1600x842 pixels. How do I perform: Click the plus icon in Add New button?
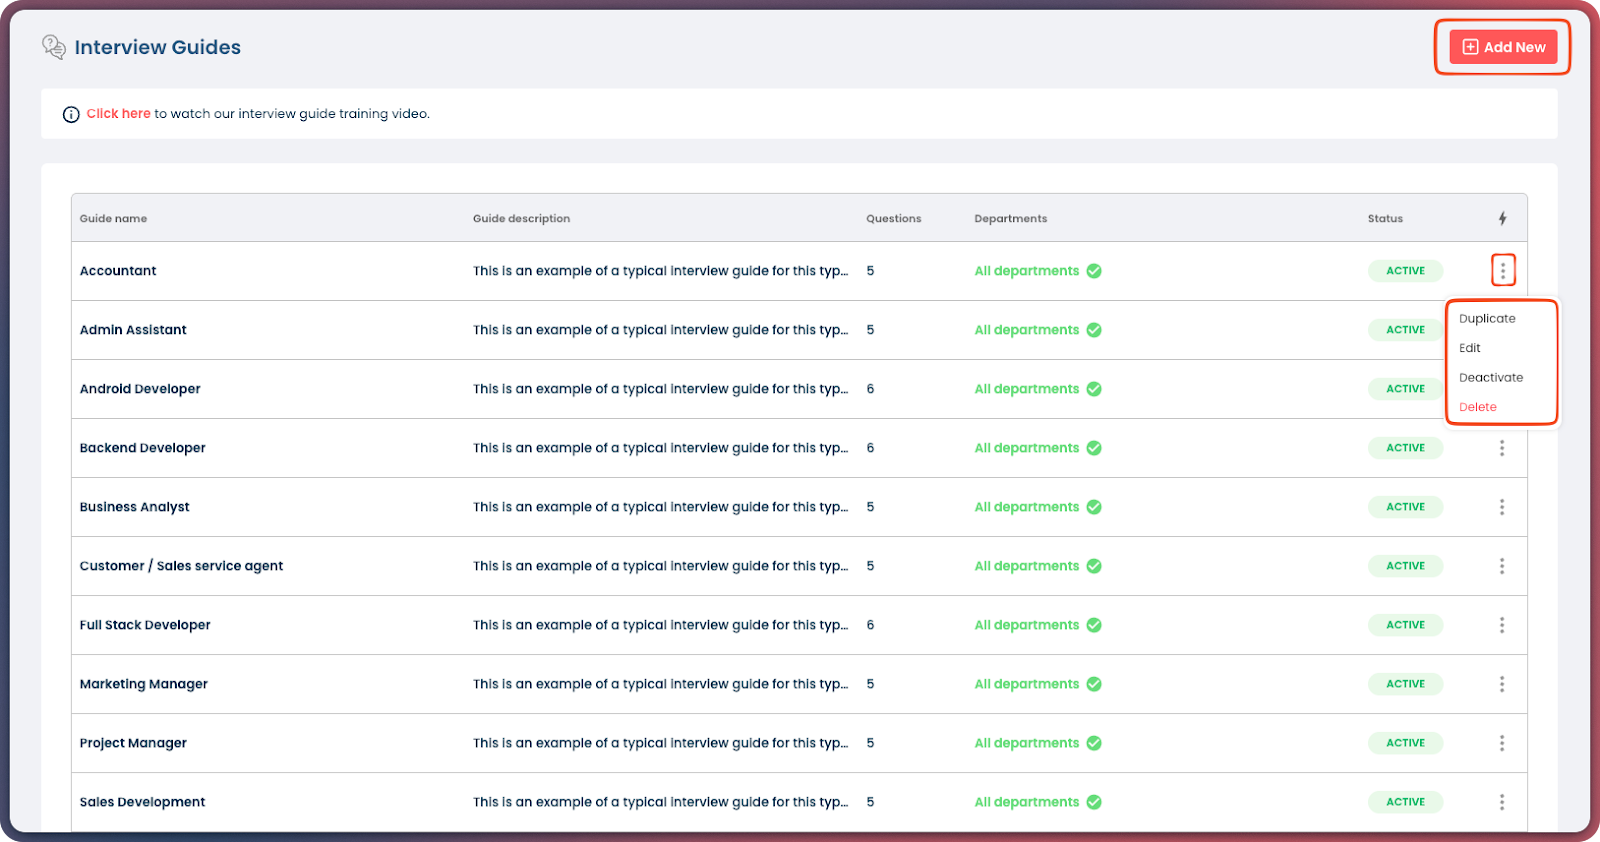click(x=1470, y=47)
